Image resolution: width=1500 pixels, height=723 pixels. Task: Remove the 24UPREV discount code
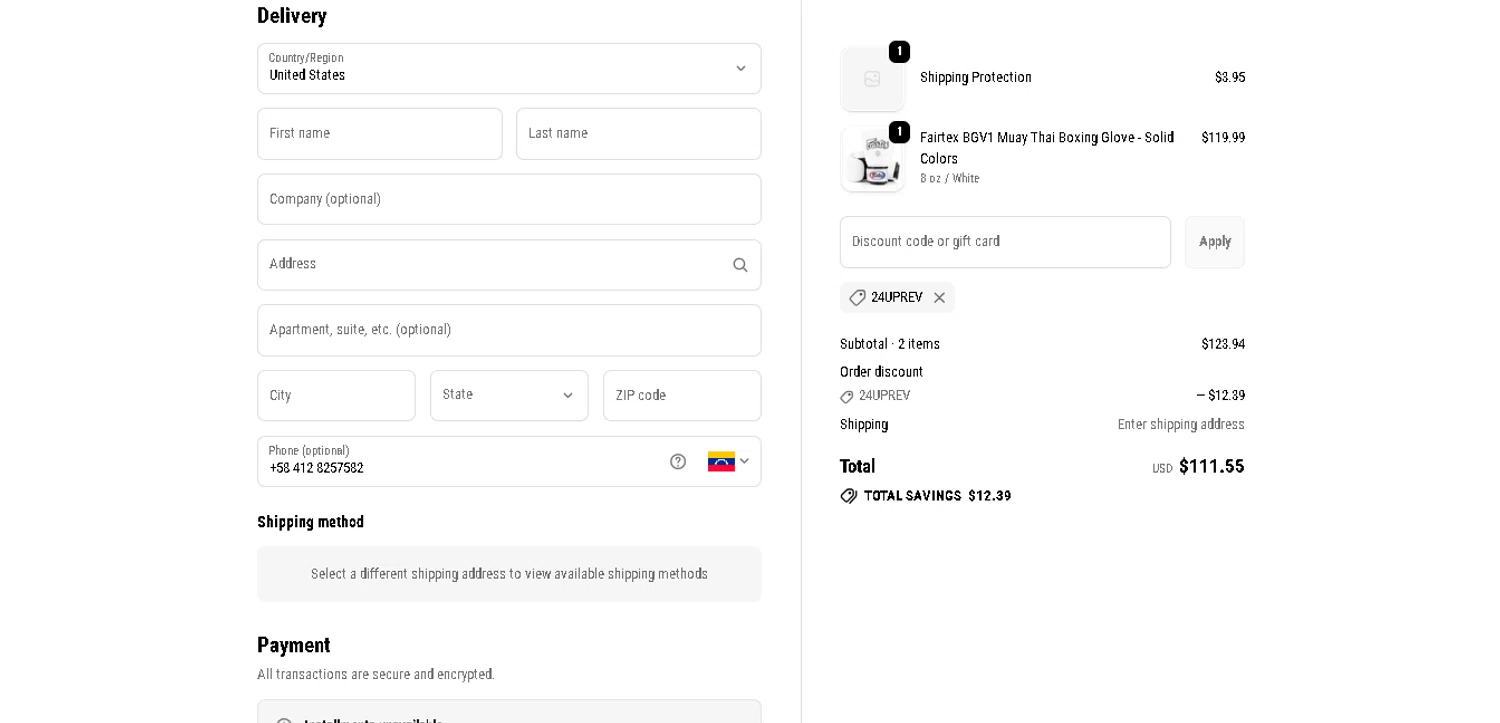939,297
